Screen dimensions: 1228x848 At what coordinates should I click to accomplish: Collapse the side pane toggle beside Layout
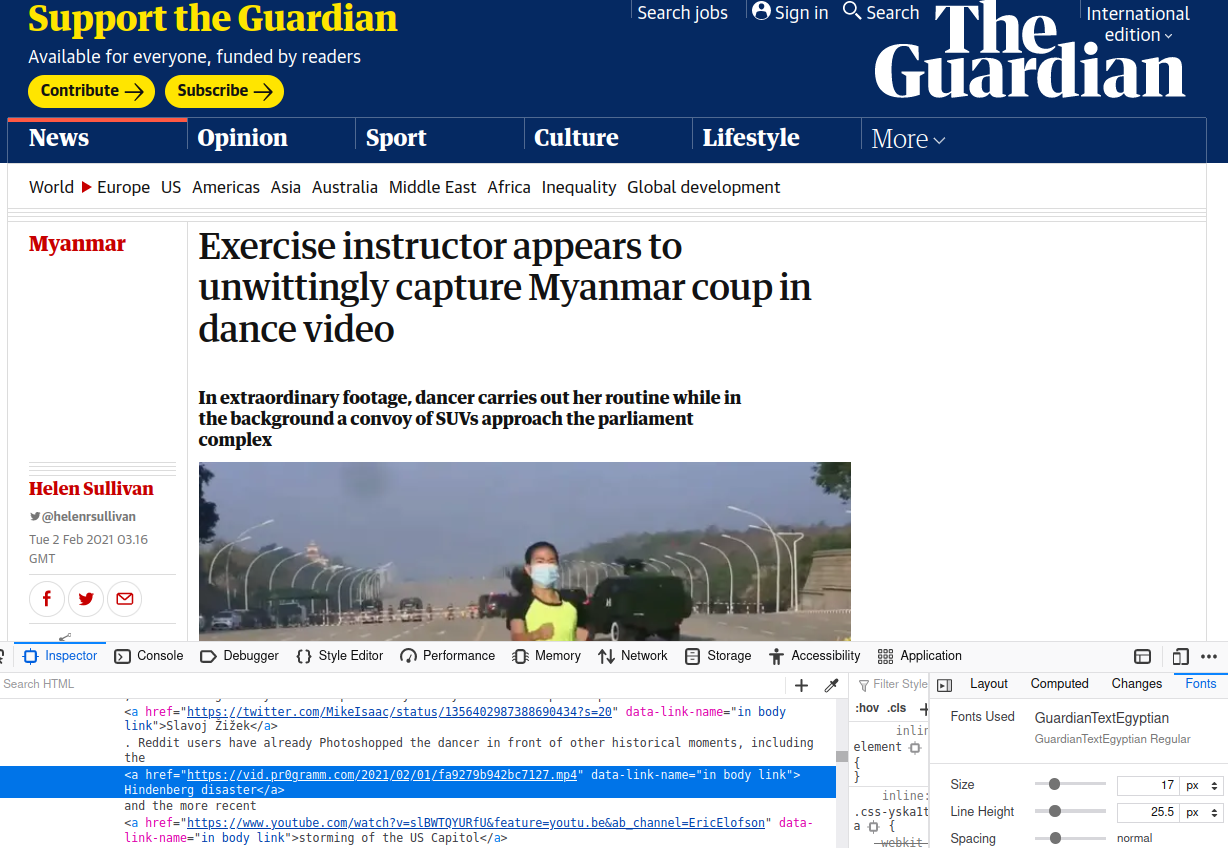944,685
